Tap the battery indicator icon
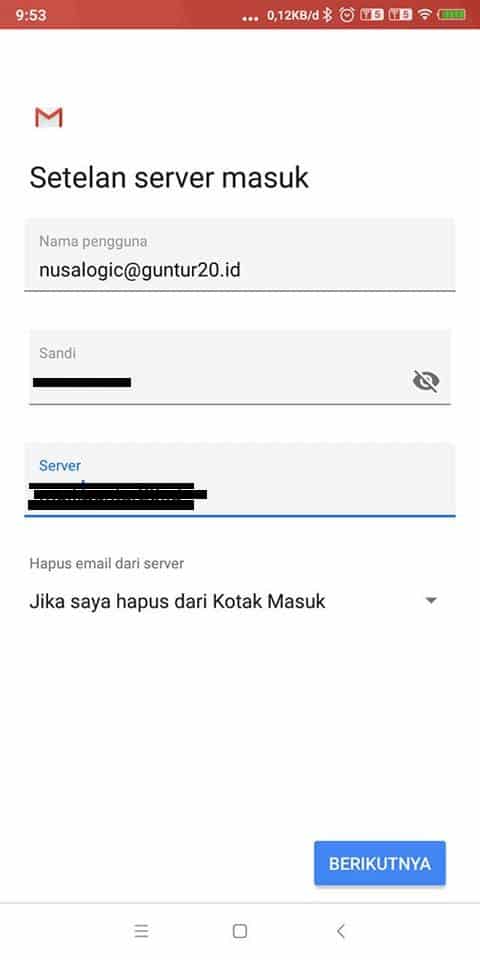Image resolution: width=480 pixels, height=960 pixels. click(x=452, y=15)
